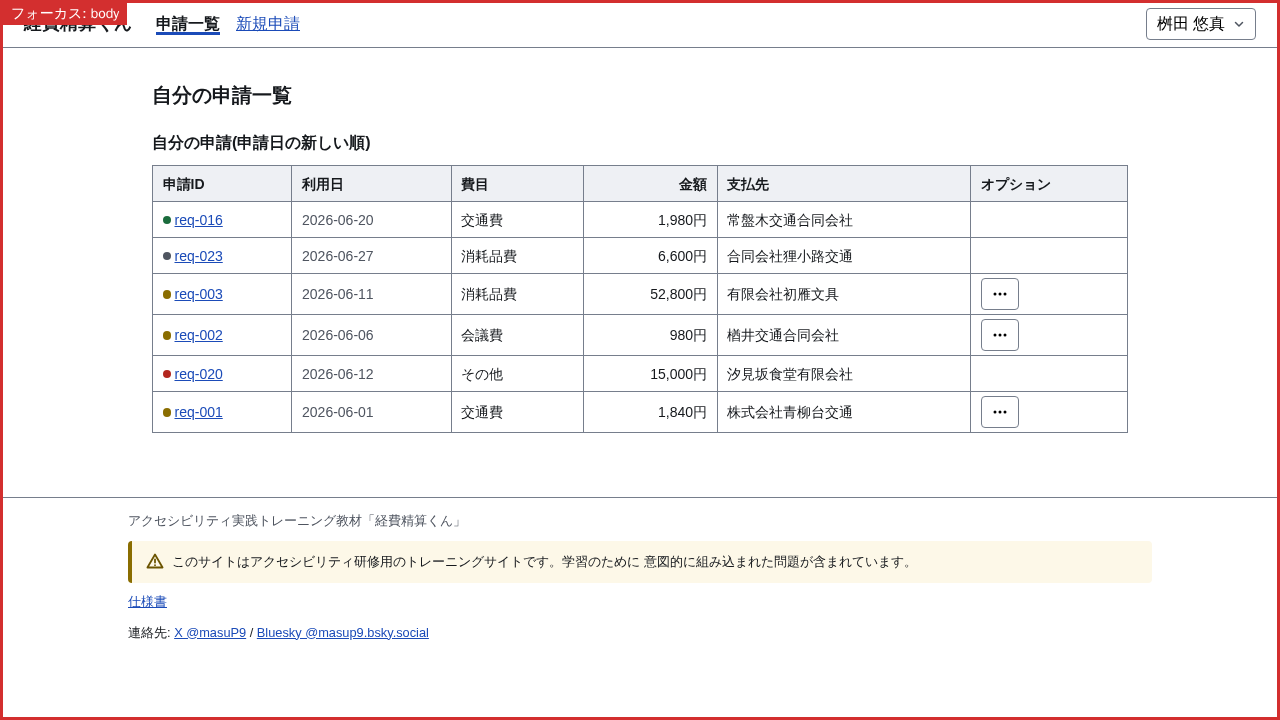Open request req-001 link
The width and height of the screenshot is (1280, 720).
point(198,412)
